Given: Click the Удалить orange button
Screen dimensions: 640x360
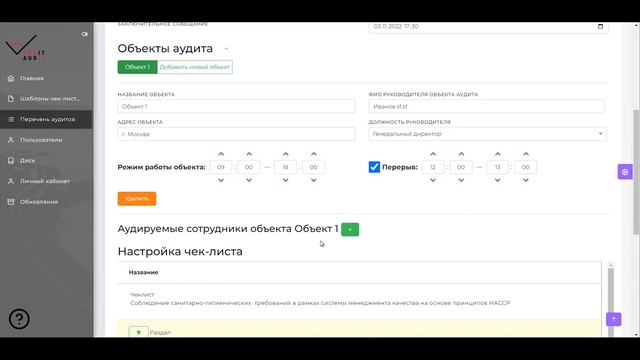Looking at the screenshot, I should 137,199.
